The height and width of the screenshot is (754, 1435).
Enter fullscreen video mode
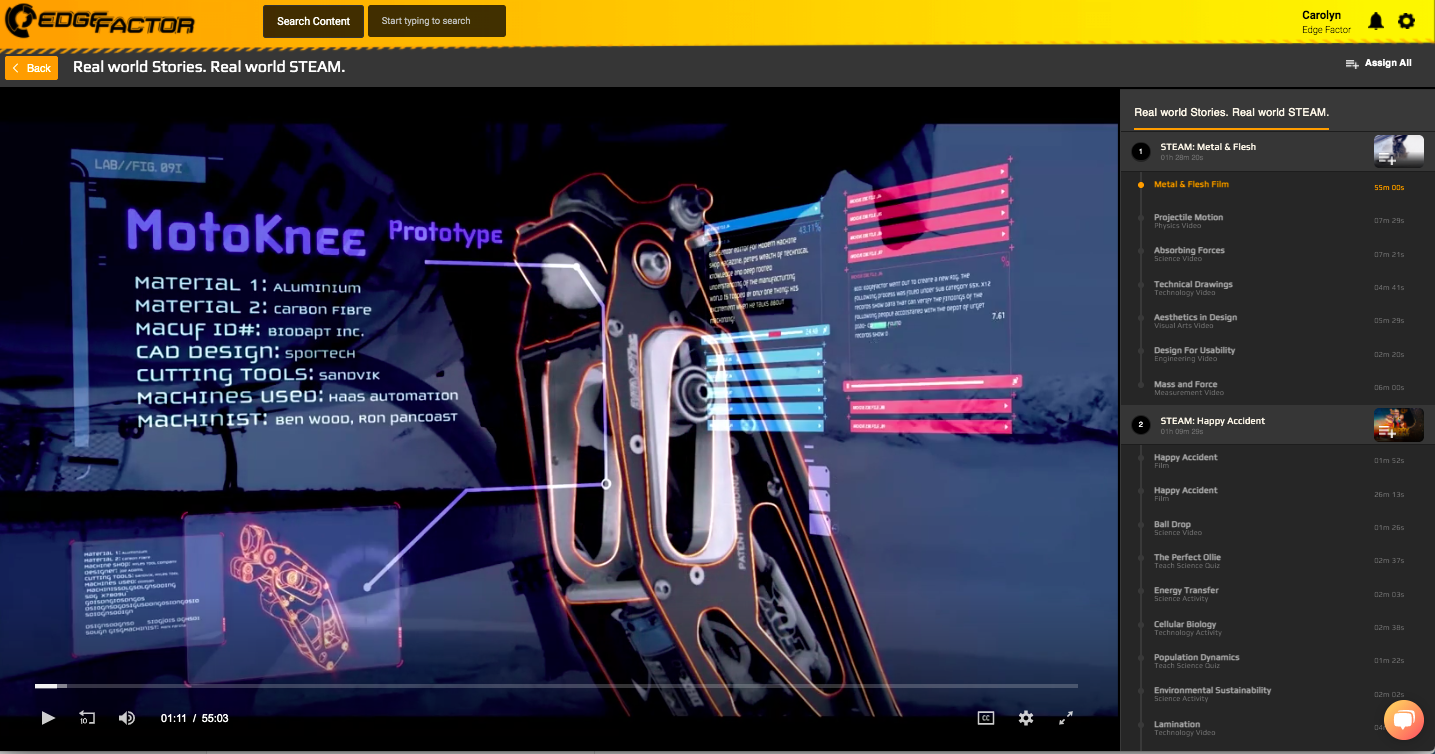[1066, 717]
